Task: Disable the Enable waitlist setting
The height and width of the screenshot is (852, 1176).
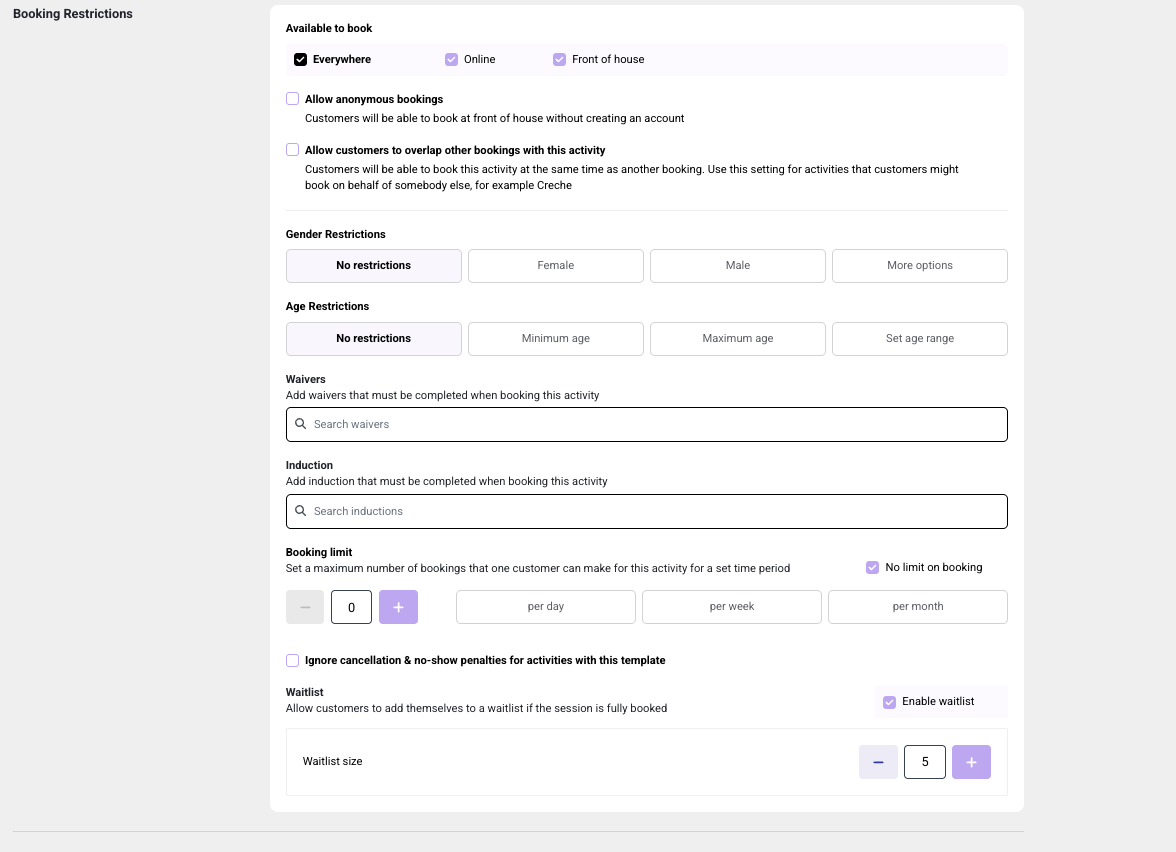Action: coord(889,701)
